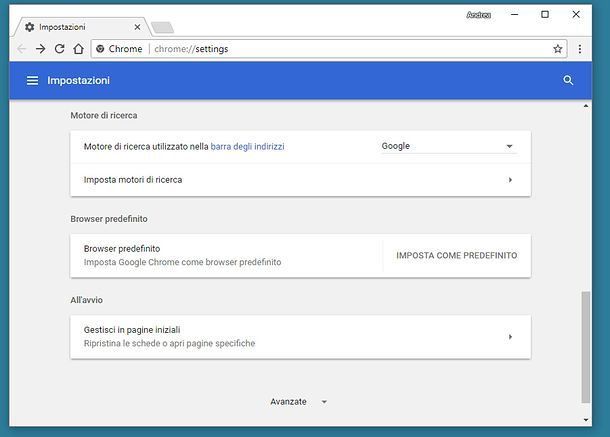Screen dimensions: 610x437
Task: Click the vertical scrollbar thumb
Action: 585,347
